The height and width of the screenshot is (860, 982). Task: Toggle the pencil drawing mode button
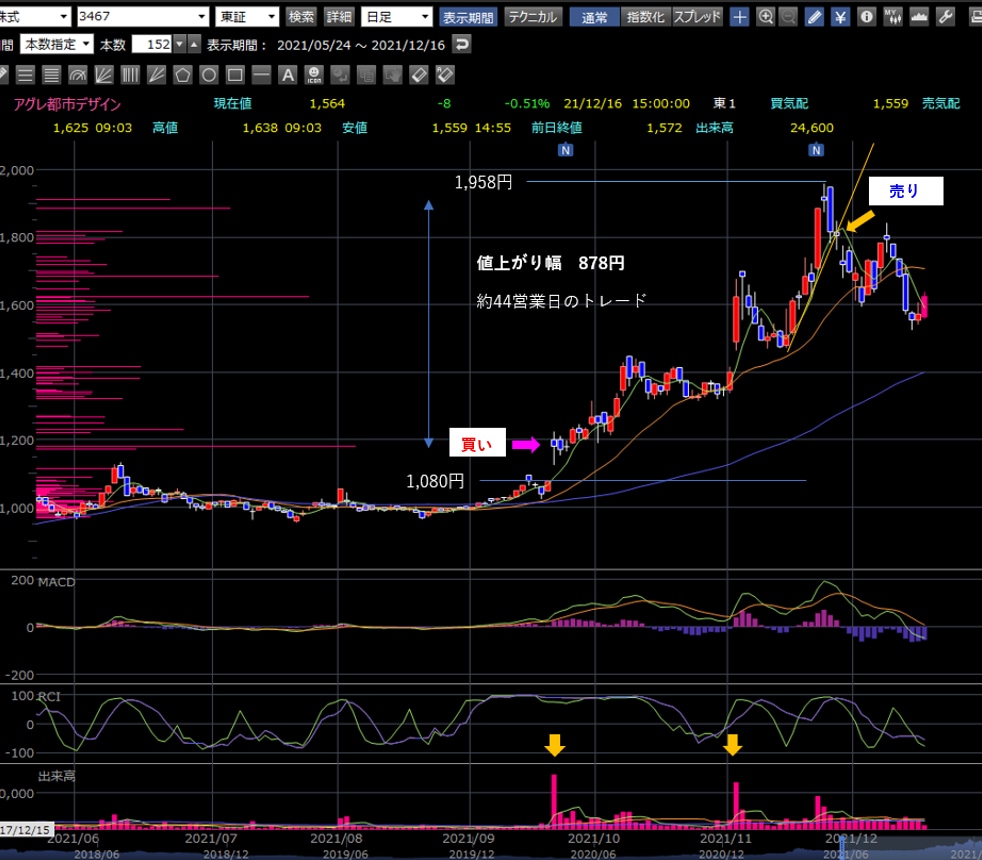tap(814, 17)
